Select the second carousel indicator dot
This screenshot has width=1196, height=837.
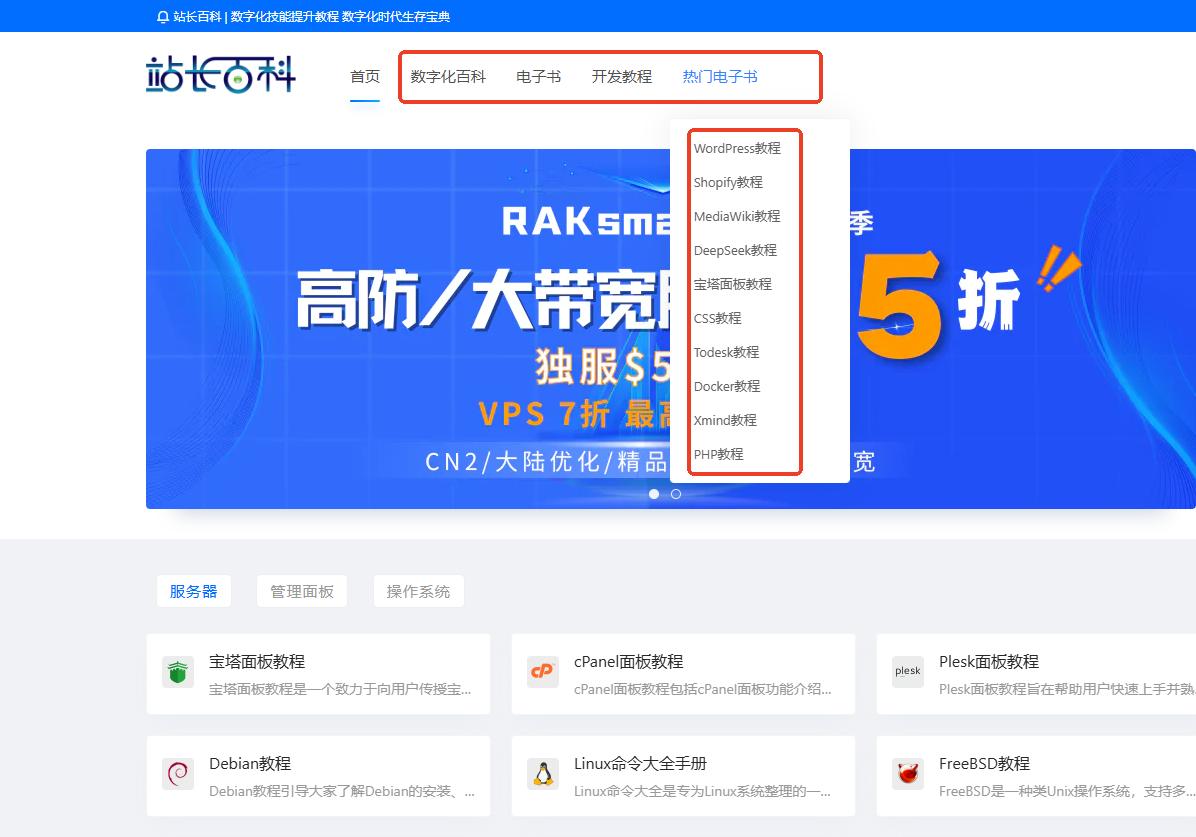pyautogui.click(x=676, y=494)
